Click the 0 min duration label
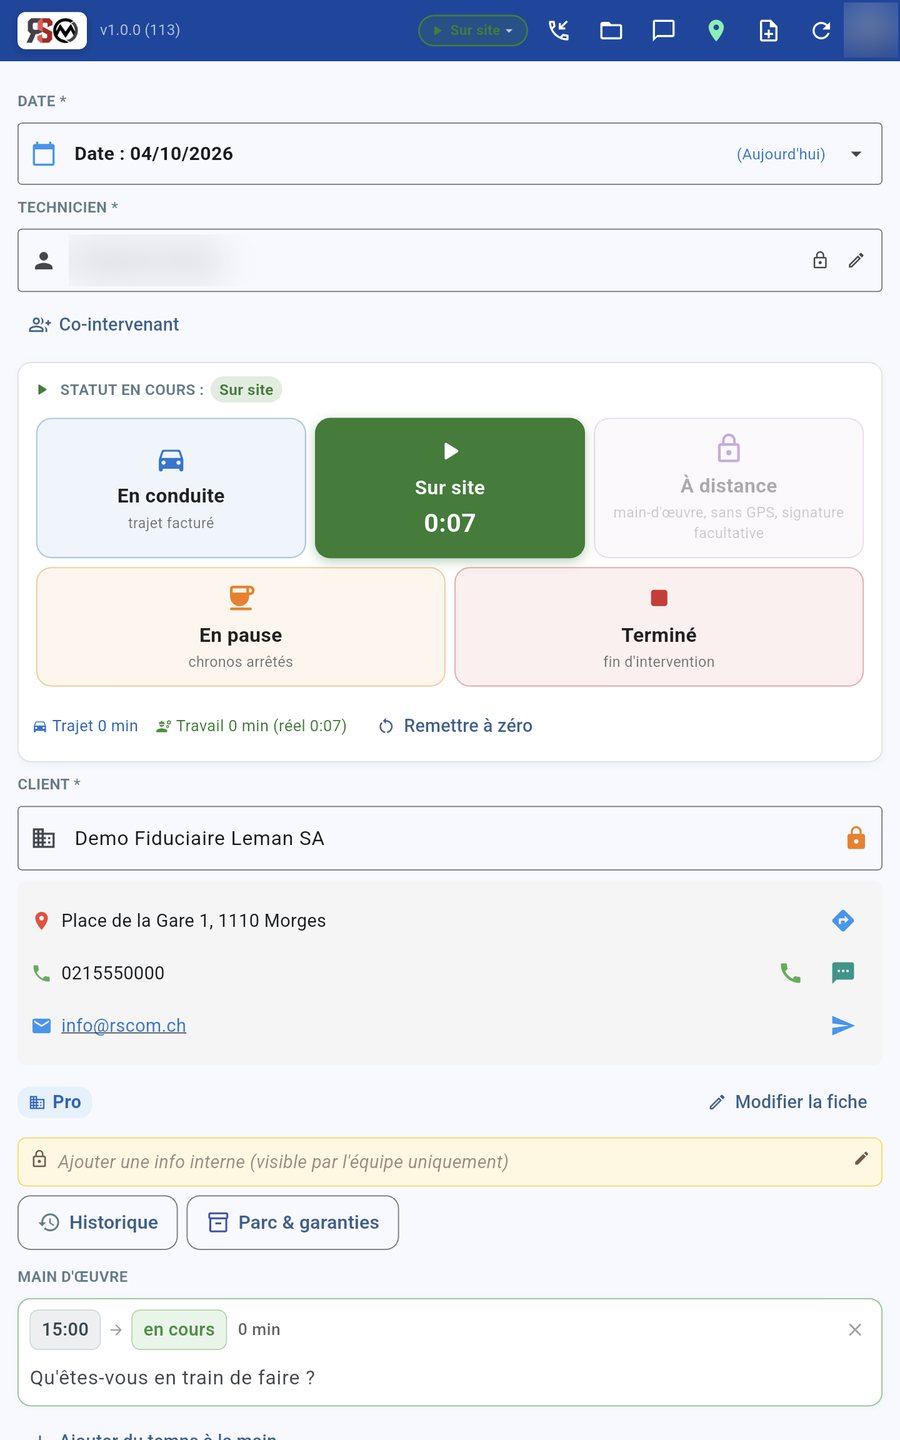The height and width of the screenshot is (1440, 900). [x=259, y=1330]
